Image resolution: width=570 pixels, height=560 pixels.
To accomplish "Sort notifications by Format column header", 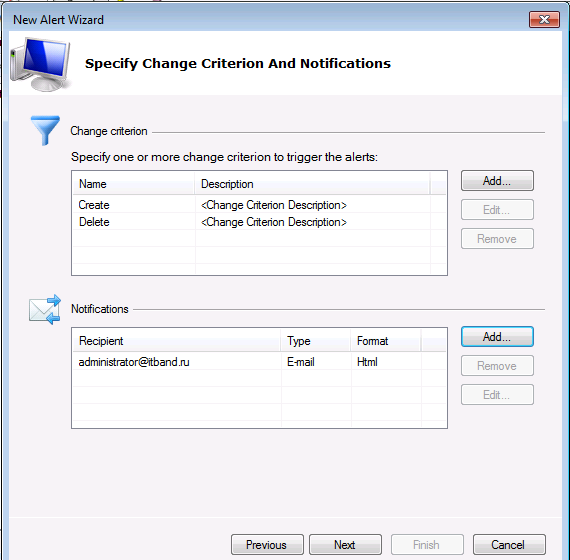I will pos(386,341).
